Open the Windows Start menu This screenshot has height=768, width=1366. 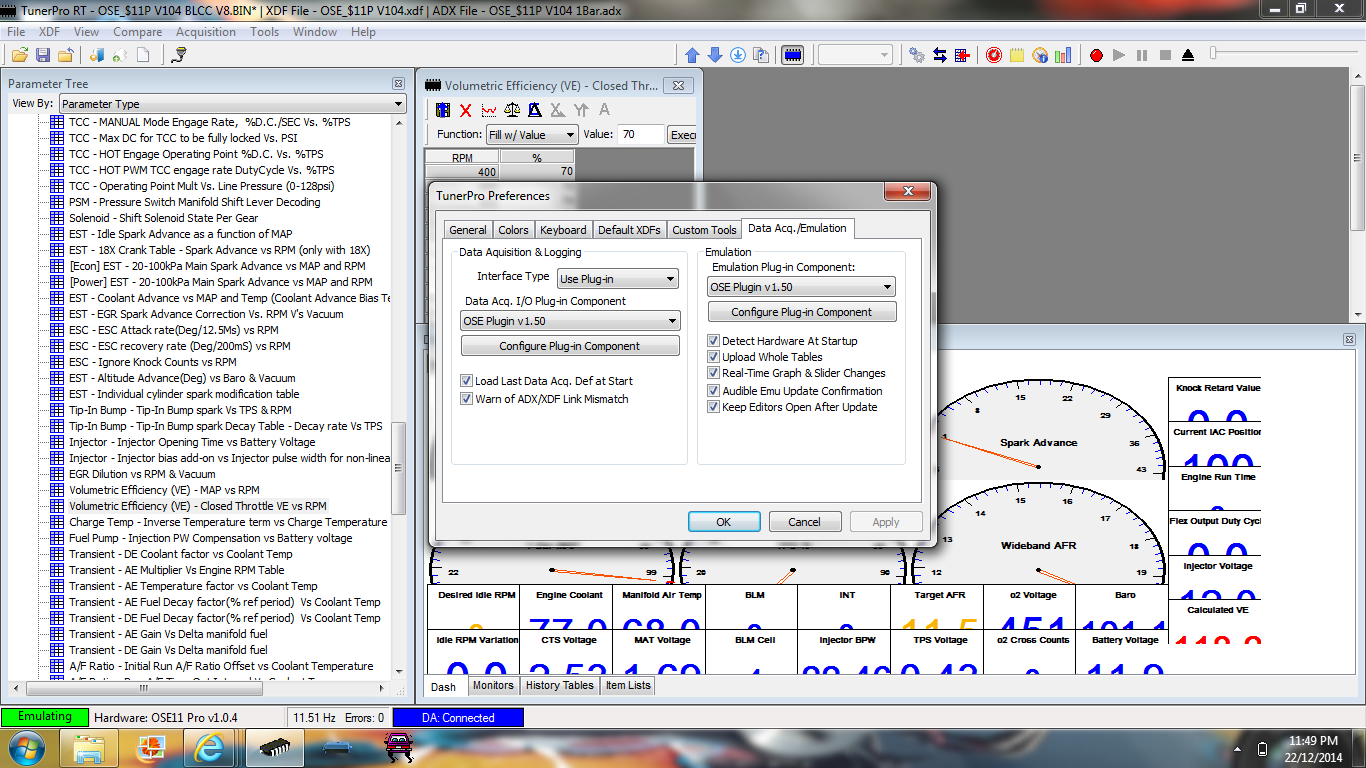coord(24,746)
